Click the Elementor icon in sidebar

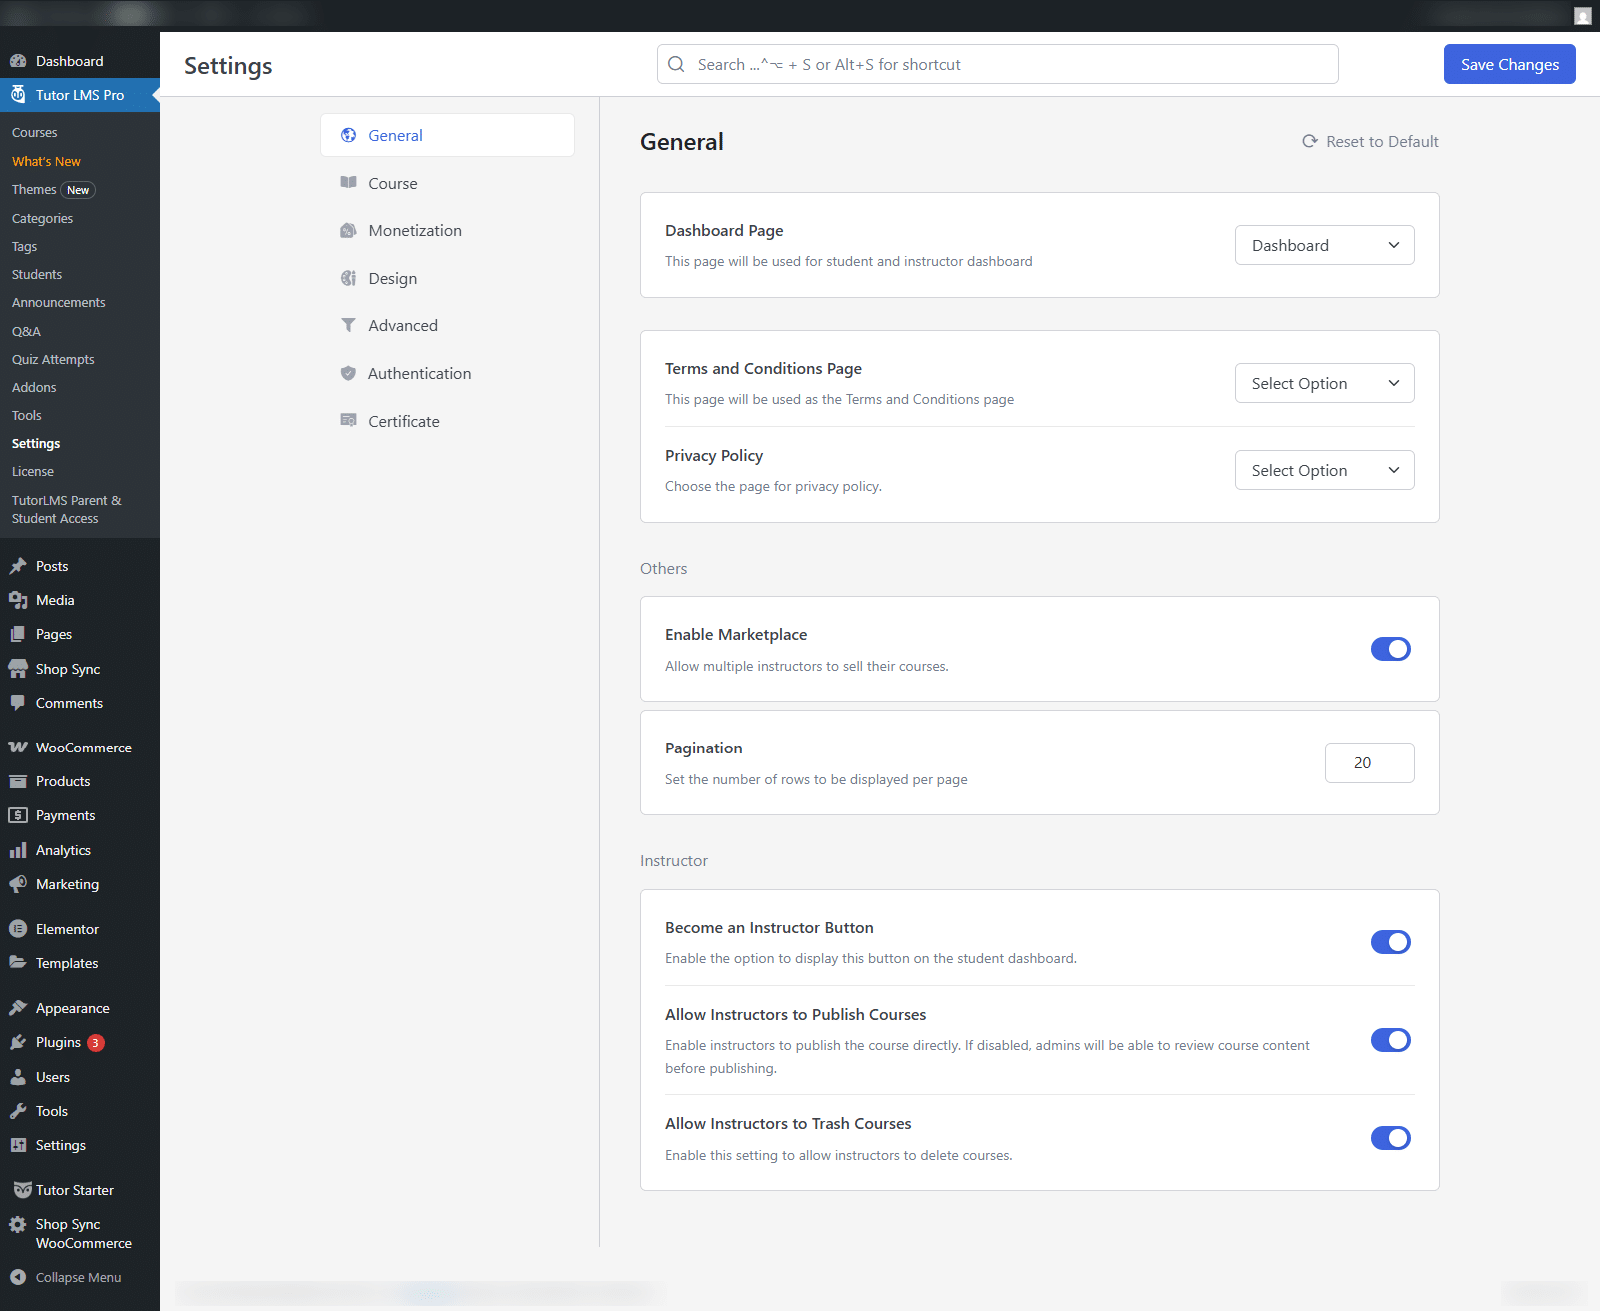coord(18,929)
